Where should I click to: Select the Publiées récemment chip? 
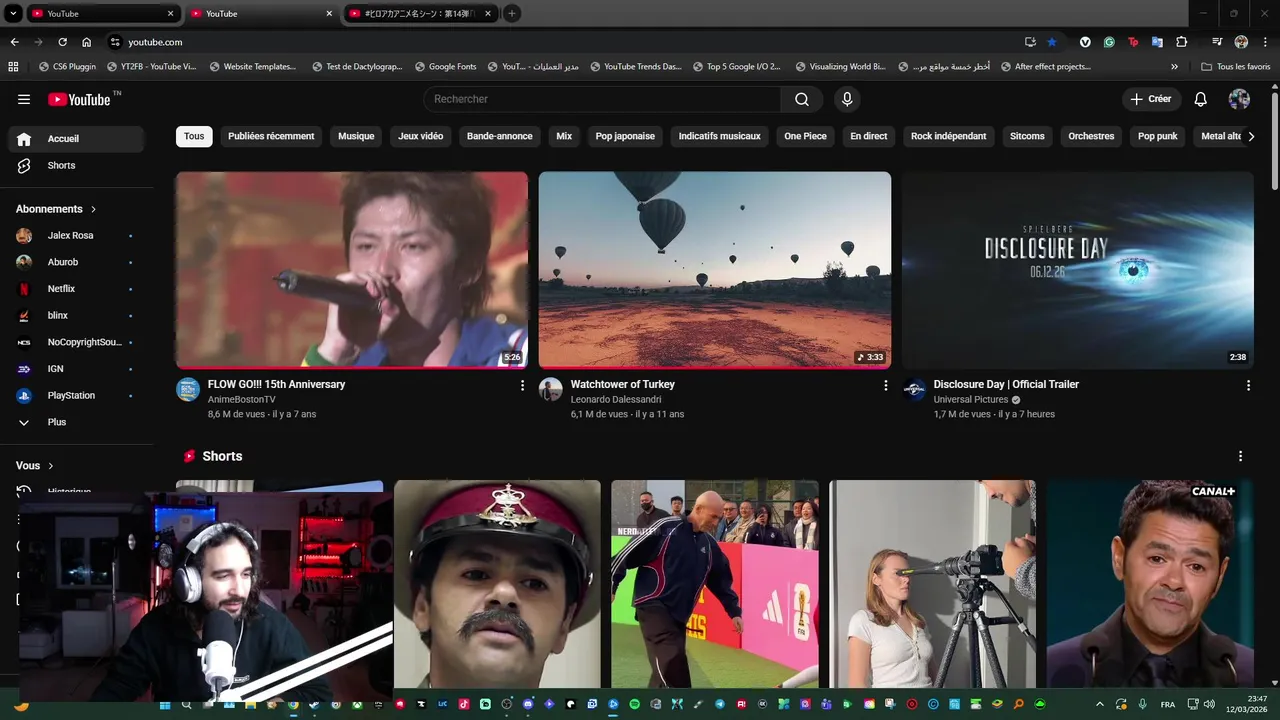click(271, 136)
